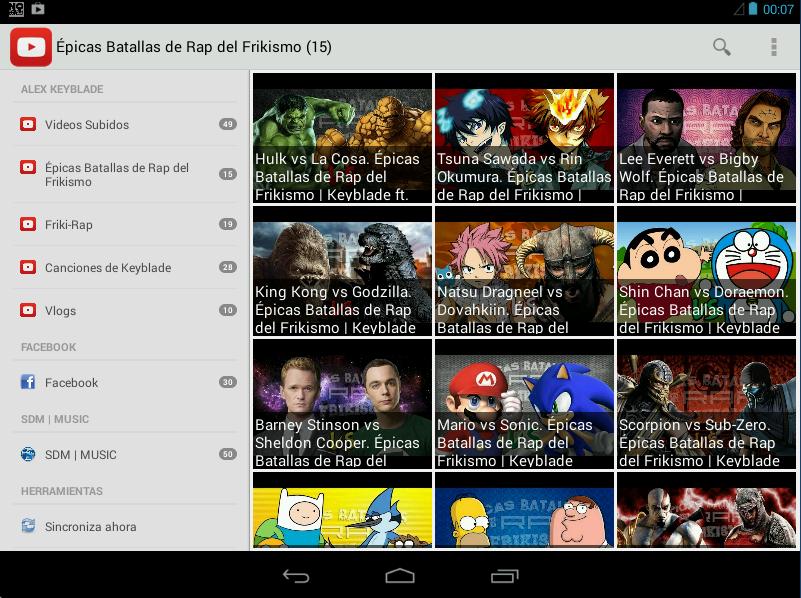This screenshot has width=801, height=598.
Task: Open Scorpion vs Sub-Zero video
Action: tap(706, 403)
